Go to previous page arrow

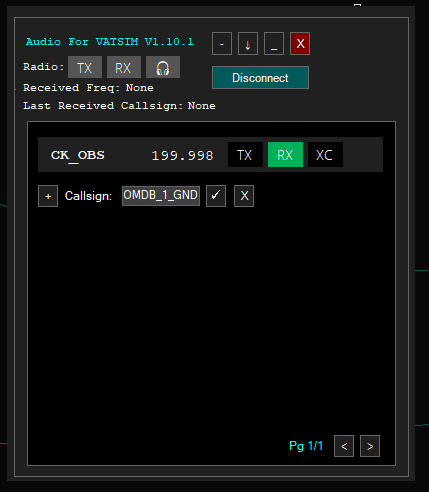click(x=344, y=446)
